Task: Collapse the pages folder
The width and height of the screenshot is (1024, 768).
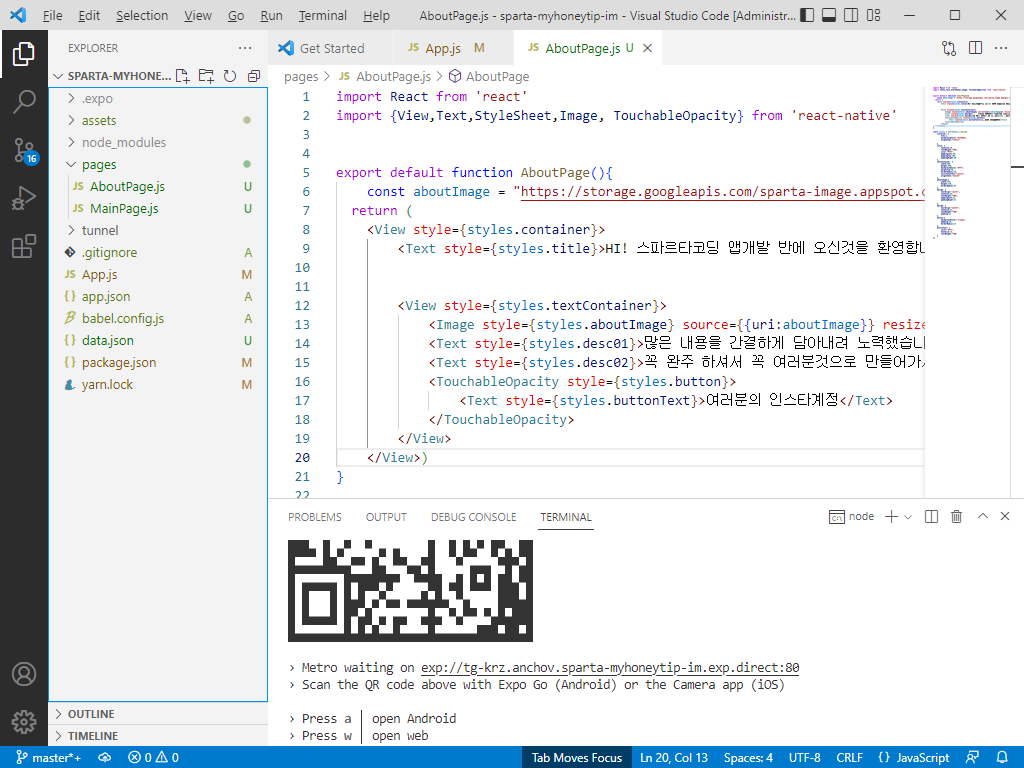Action: click(x=158, y=165)
